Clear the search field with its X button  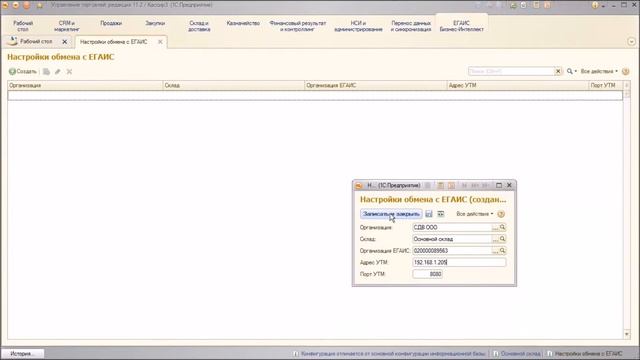click(x=558, y=71)
